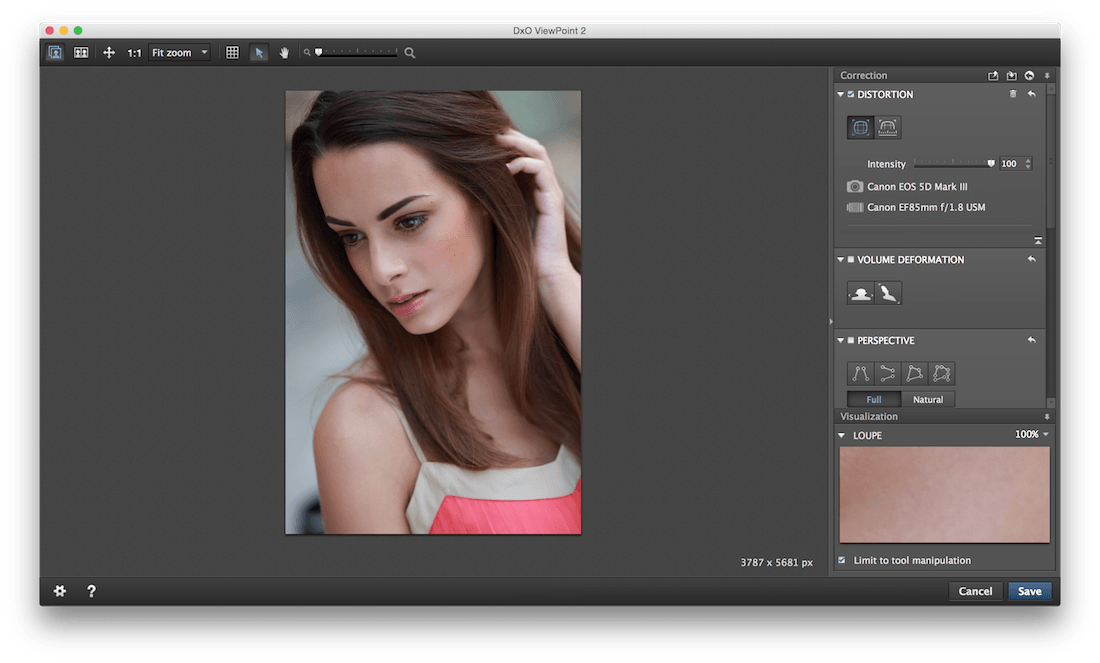Pin the Visualization palette
Viewport: 1100px width, 663px height.
[x=1047, y=417]
